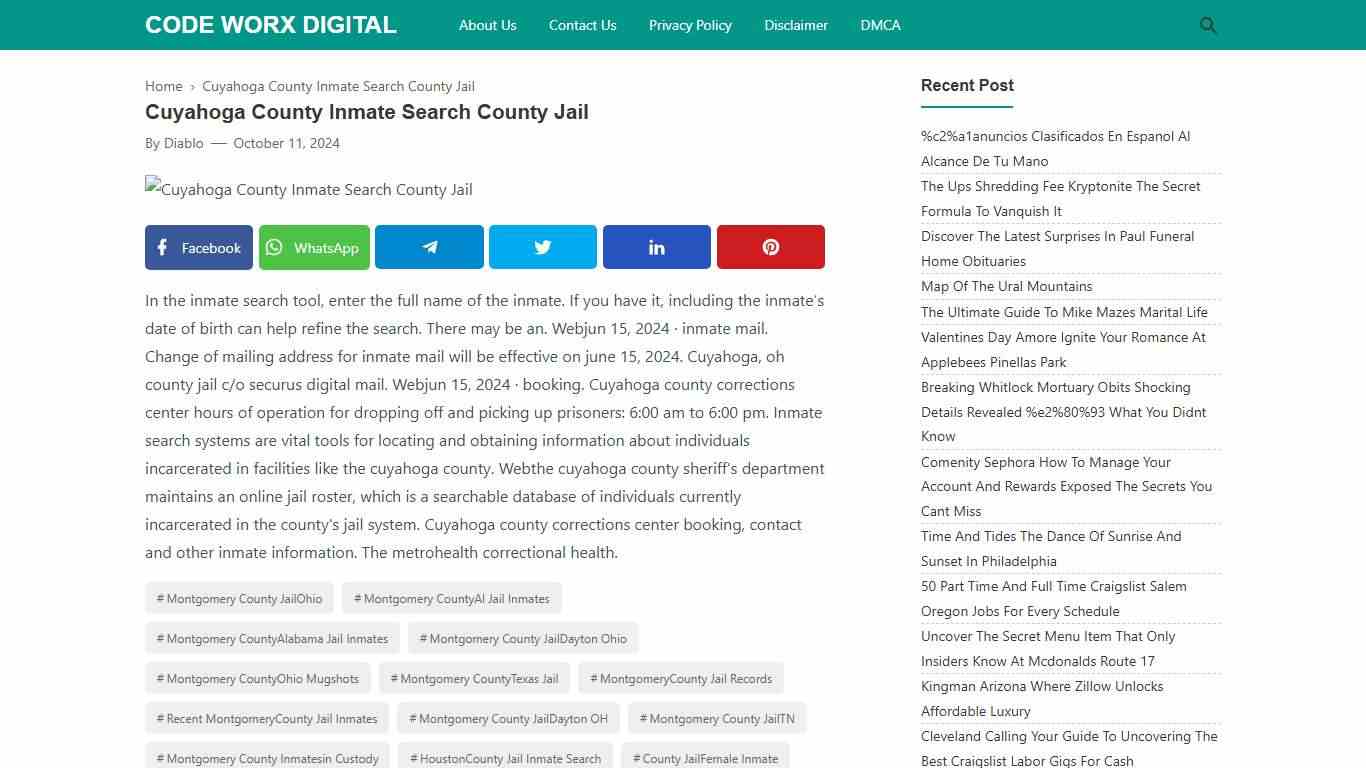Open the DMCA page

coord(880,25)
